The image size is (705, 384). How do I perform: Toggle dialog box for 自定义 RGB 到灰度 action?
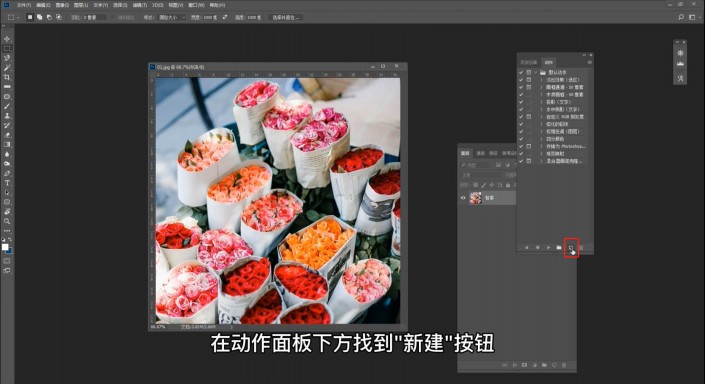point(529,117)
